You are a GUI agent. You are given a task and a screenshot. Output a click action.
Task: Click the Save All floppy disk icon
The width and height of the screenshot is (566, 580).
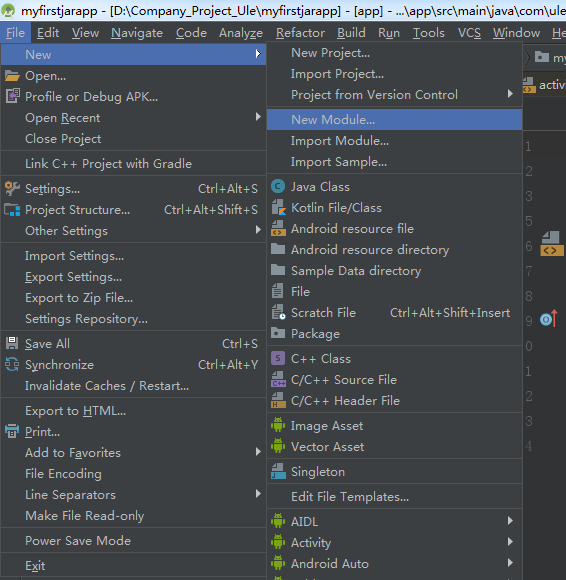(12, 343)
